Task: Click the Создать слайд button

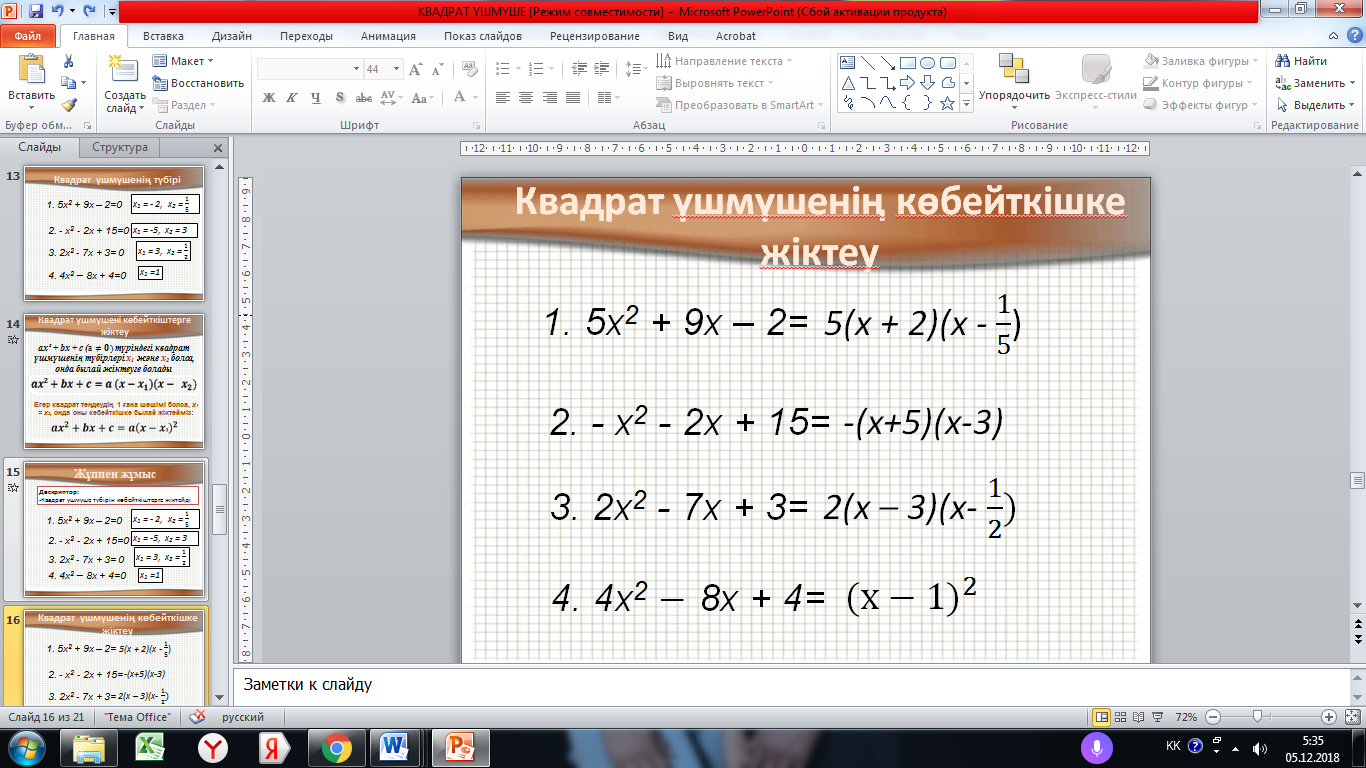Action: (x=125, y=82)
